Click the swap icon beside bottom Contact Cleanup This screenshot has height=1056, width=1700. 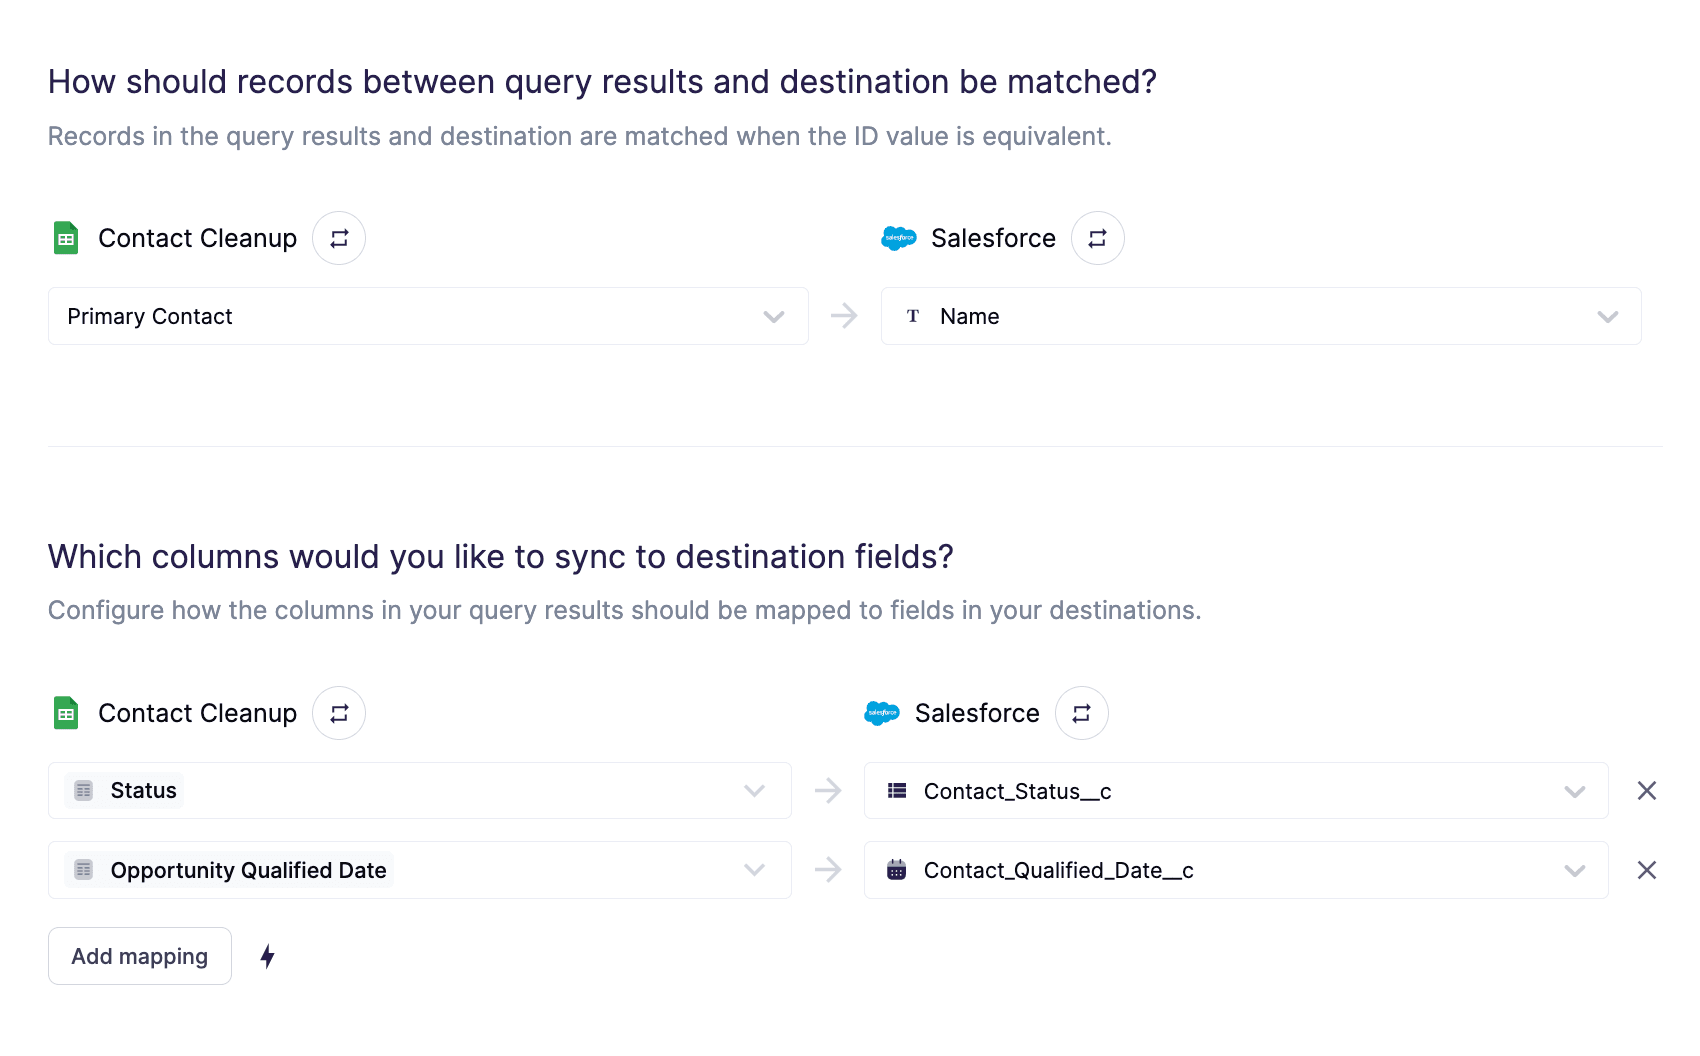tap(338, 713)
